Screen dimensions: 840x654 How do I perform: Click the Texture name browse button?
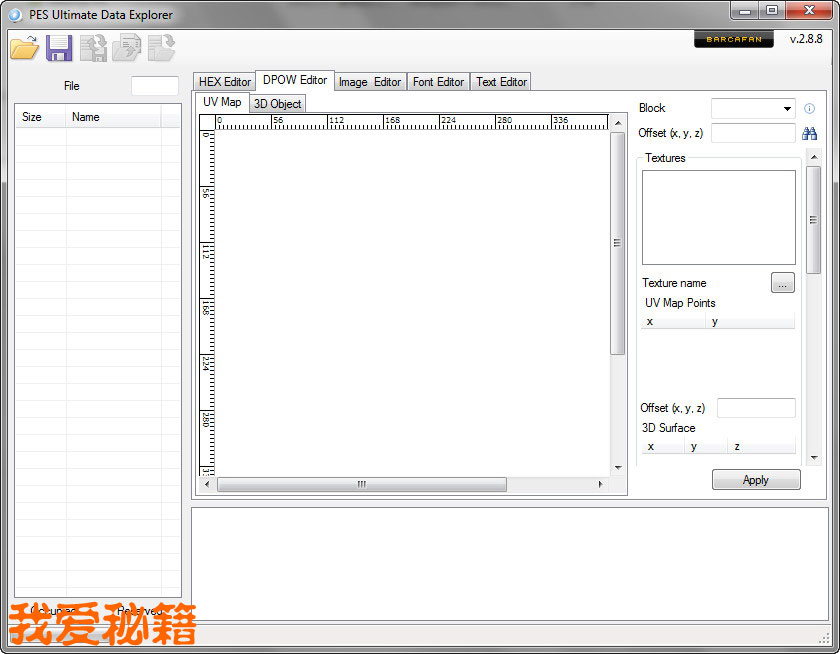pos(783,283)
